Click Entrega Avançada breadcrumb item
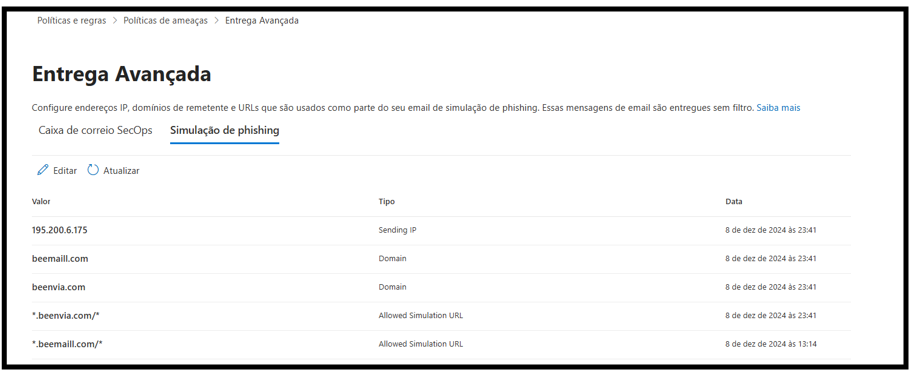 262,20
